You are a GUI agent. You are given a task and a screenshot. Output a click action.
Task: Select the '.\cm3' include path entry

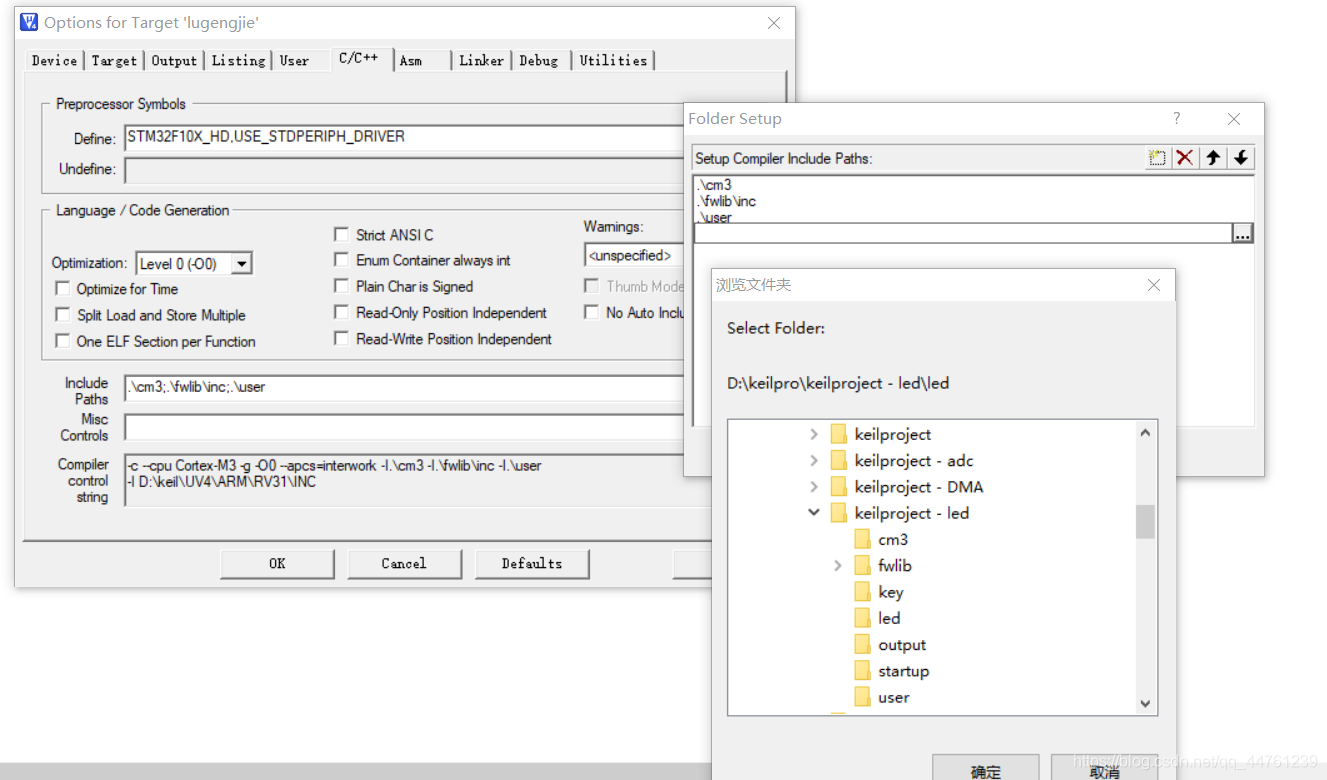pyautogui.click(x=714, y=185)
